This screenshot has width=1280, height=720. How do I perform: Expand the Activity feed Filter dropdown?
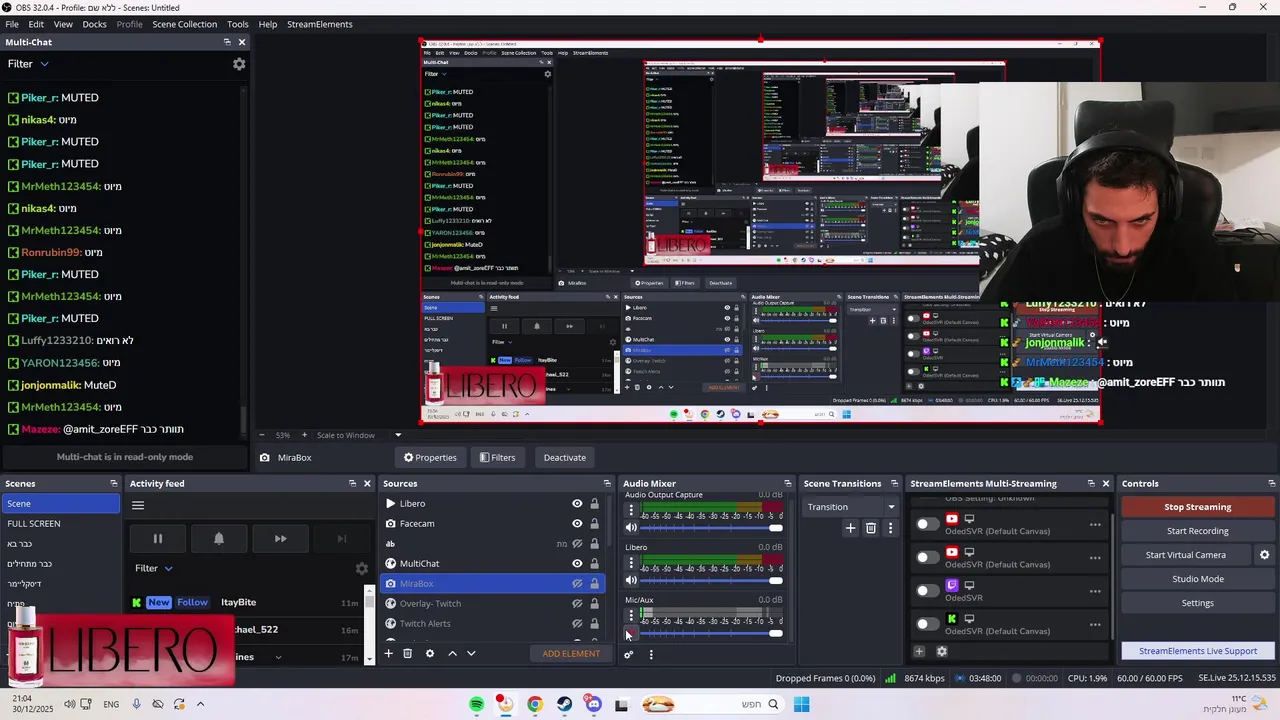pos(154,568)
